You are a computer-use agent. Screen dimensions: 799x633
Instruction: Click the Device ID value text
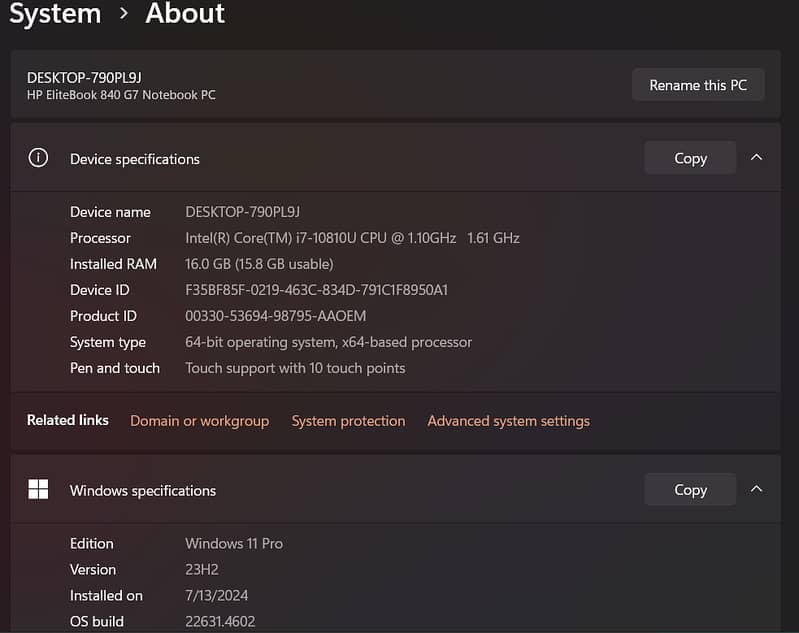[x=316, y=290]
